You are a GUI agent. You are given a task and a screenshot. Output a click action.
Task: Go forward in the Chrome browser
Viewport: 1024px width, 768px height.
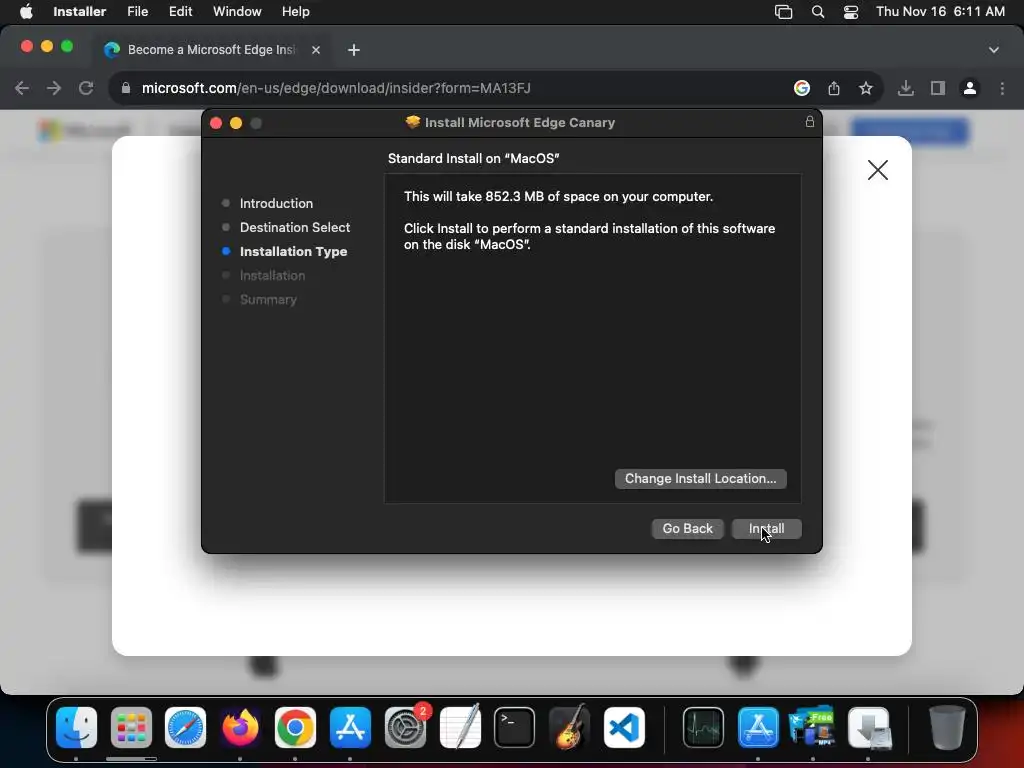click(x=54, y=88)
